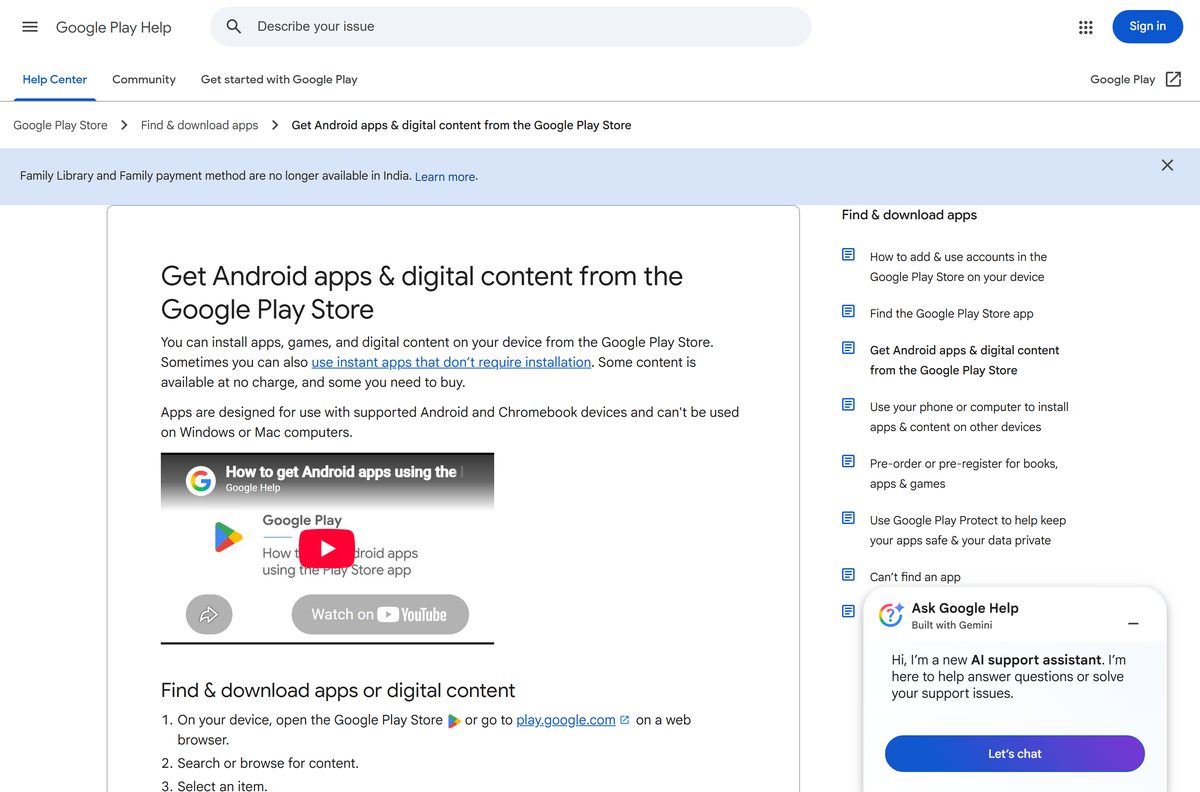1200x792 pixels.
Task: Open 'use instant apps that don't require installation' link
Action: 451,362
